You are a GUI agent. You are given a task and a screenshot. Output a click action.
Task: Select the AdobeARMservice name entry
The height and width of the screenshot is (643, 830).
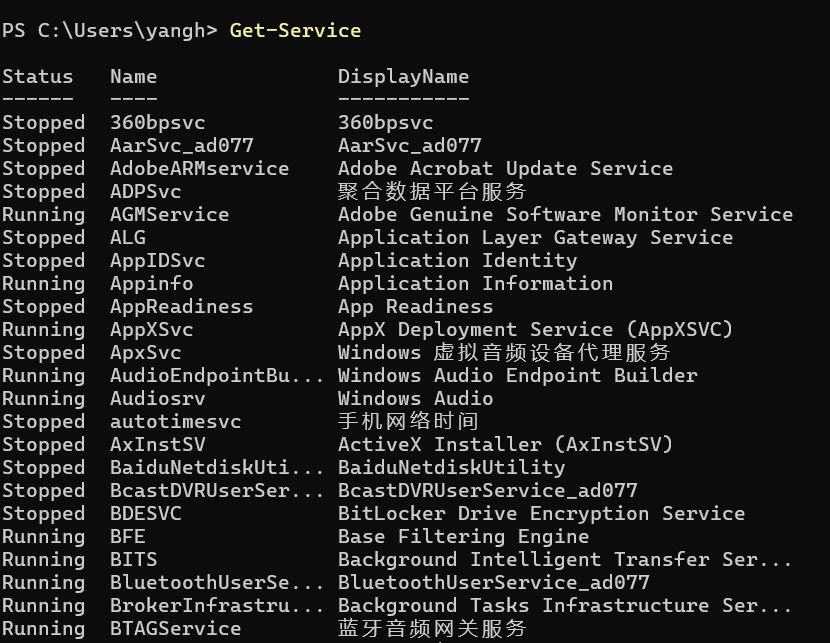[x=199, y=168]
